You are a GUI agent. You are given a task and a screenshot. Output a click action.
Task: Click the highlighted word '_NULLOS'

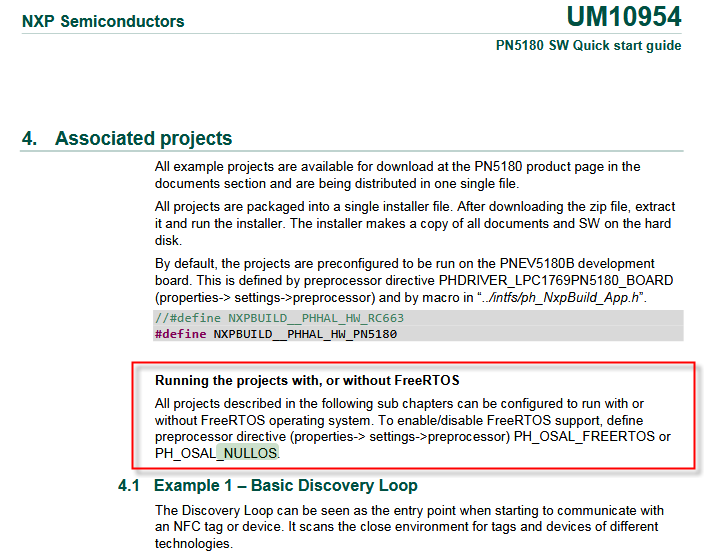[x=247, y=453]
